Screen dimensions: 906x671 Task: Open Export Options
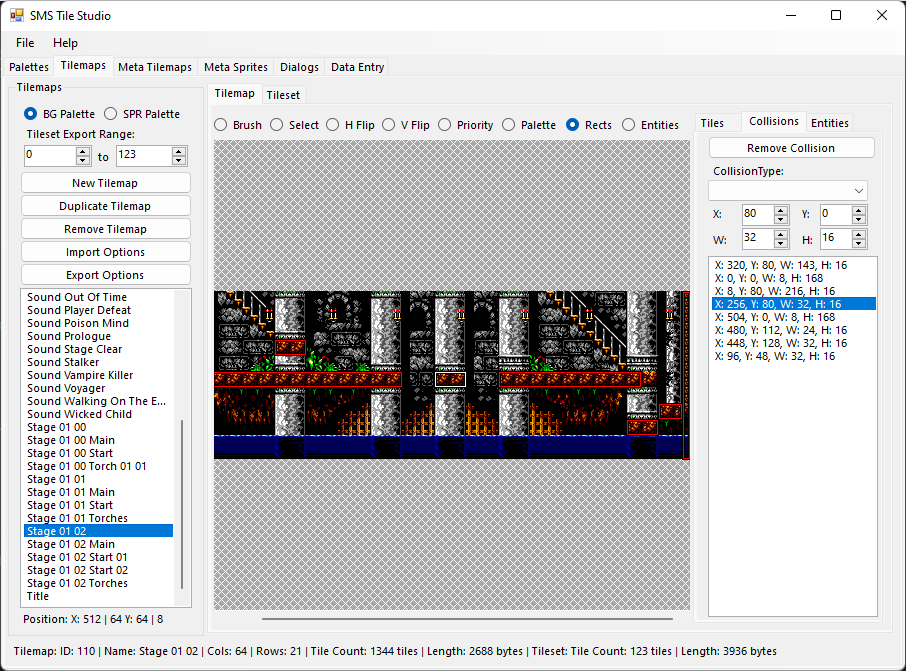106,275
